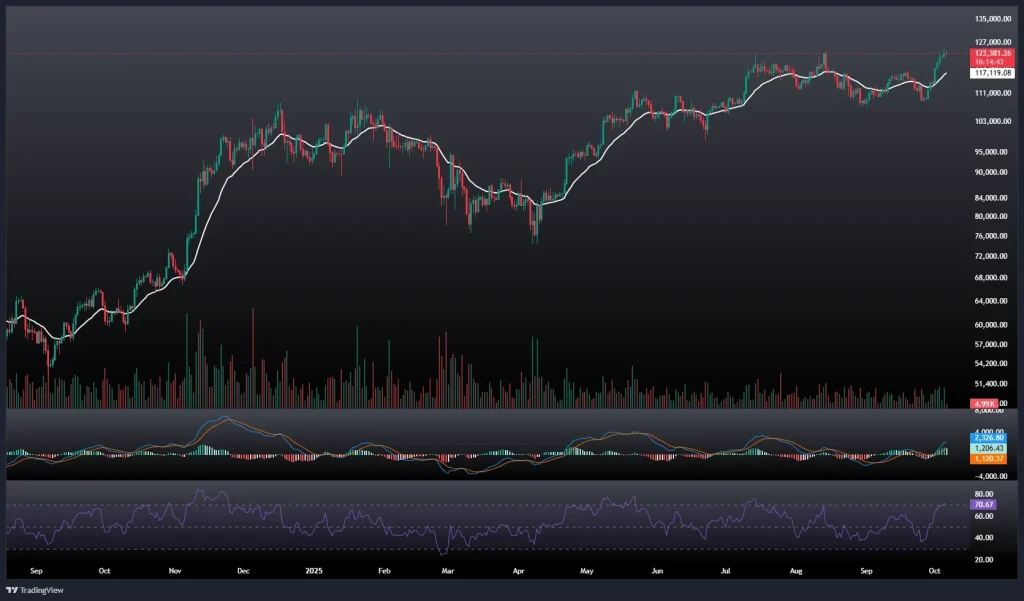Select the orange signal label 1,120.37
Screen dimensions: 1024x601
tap(989, 457)
